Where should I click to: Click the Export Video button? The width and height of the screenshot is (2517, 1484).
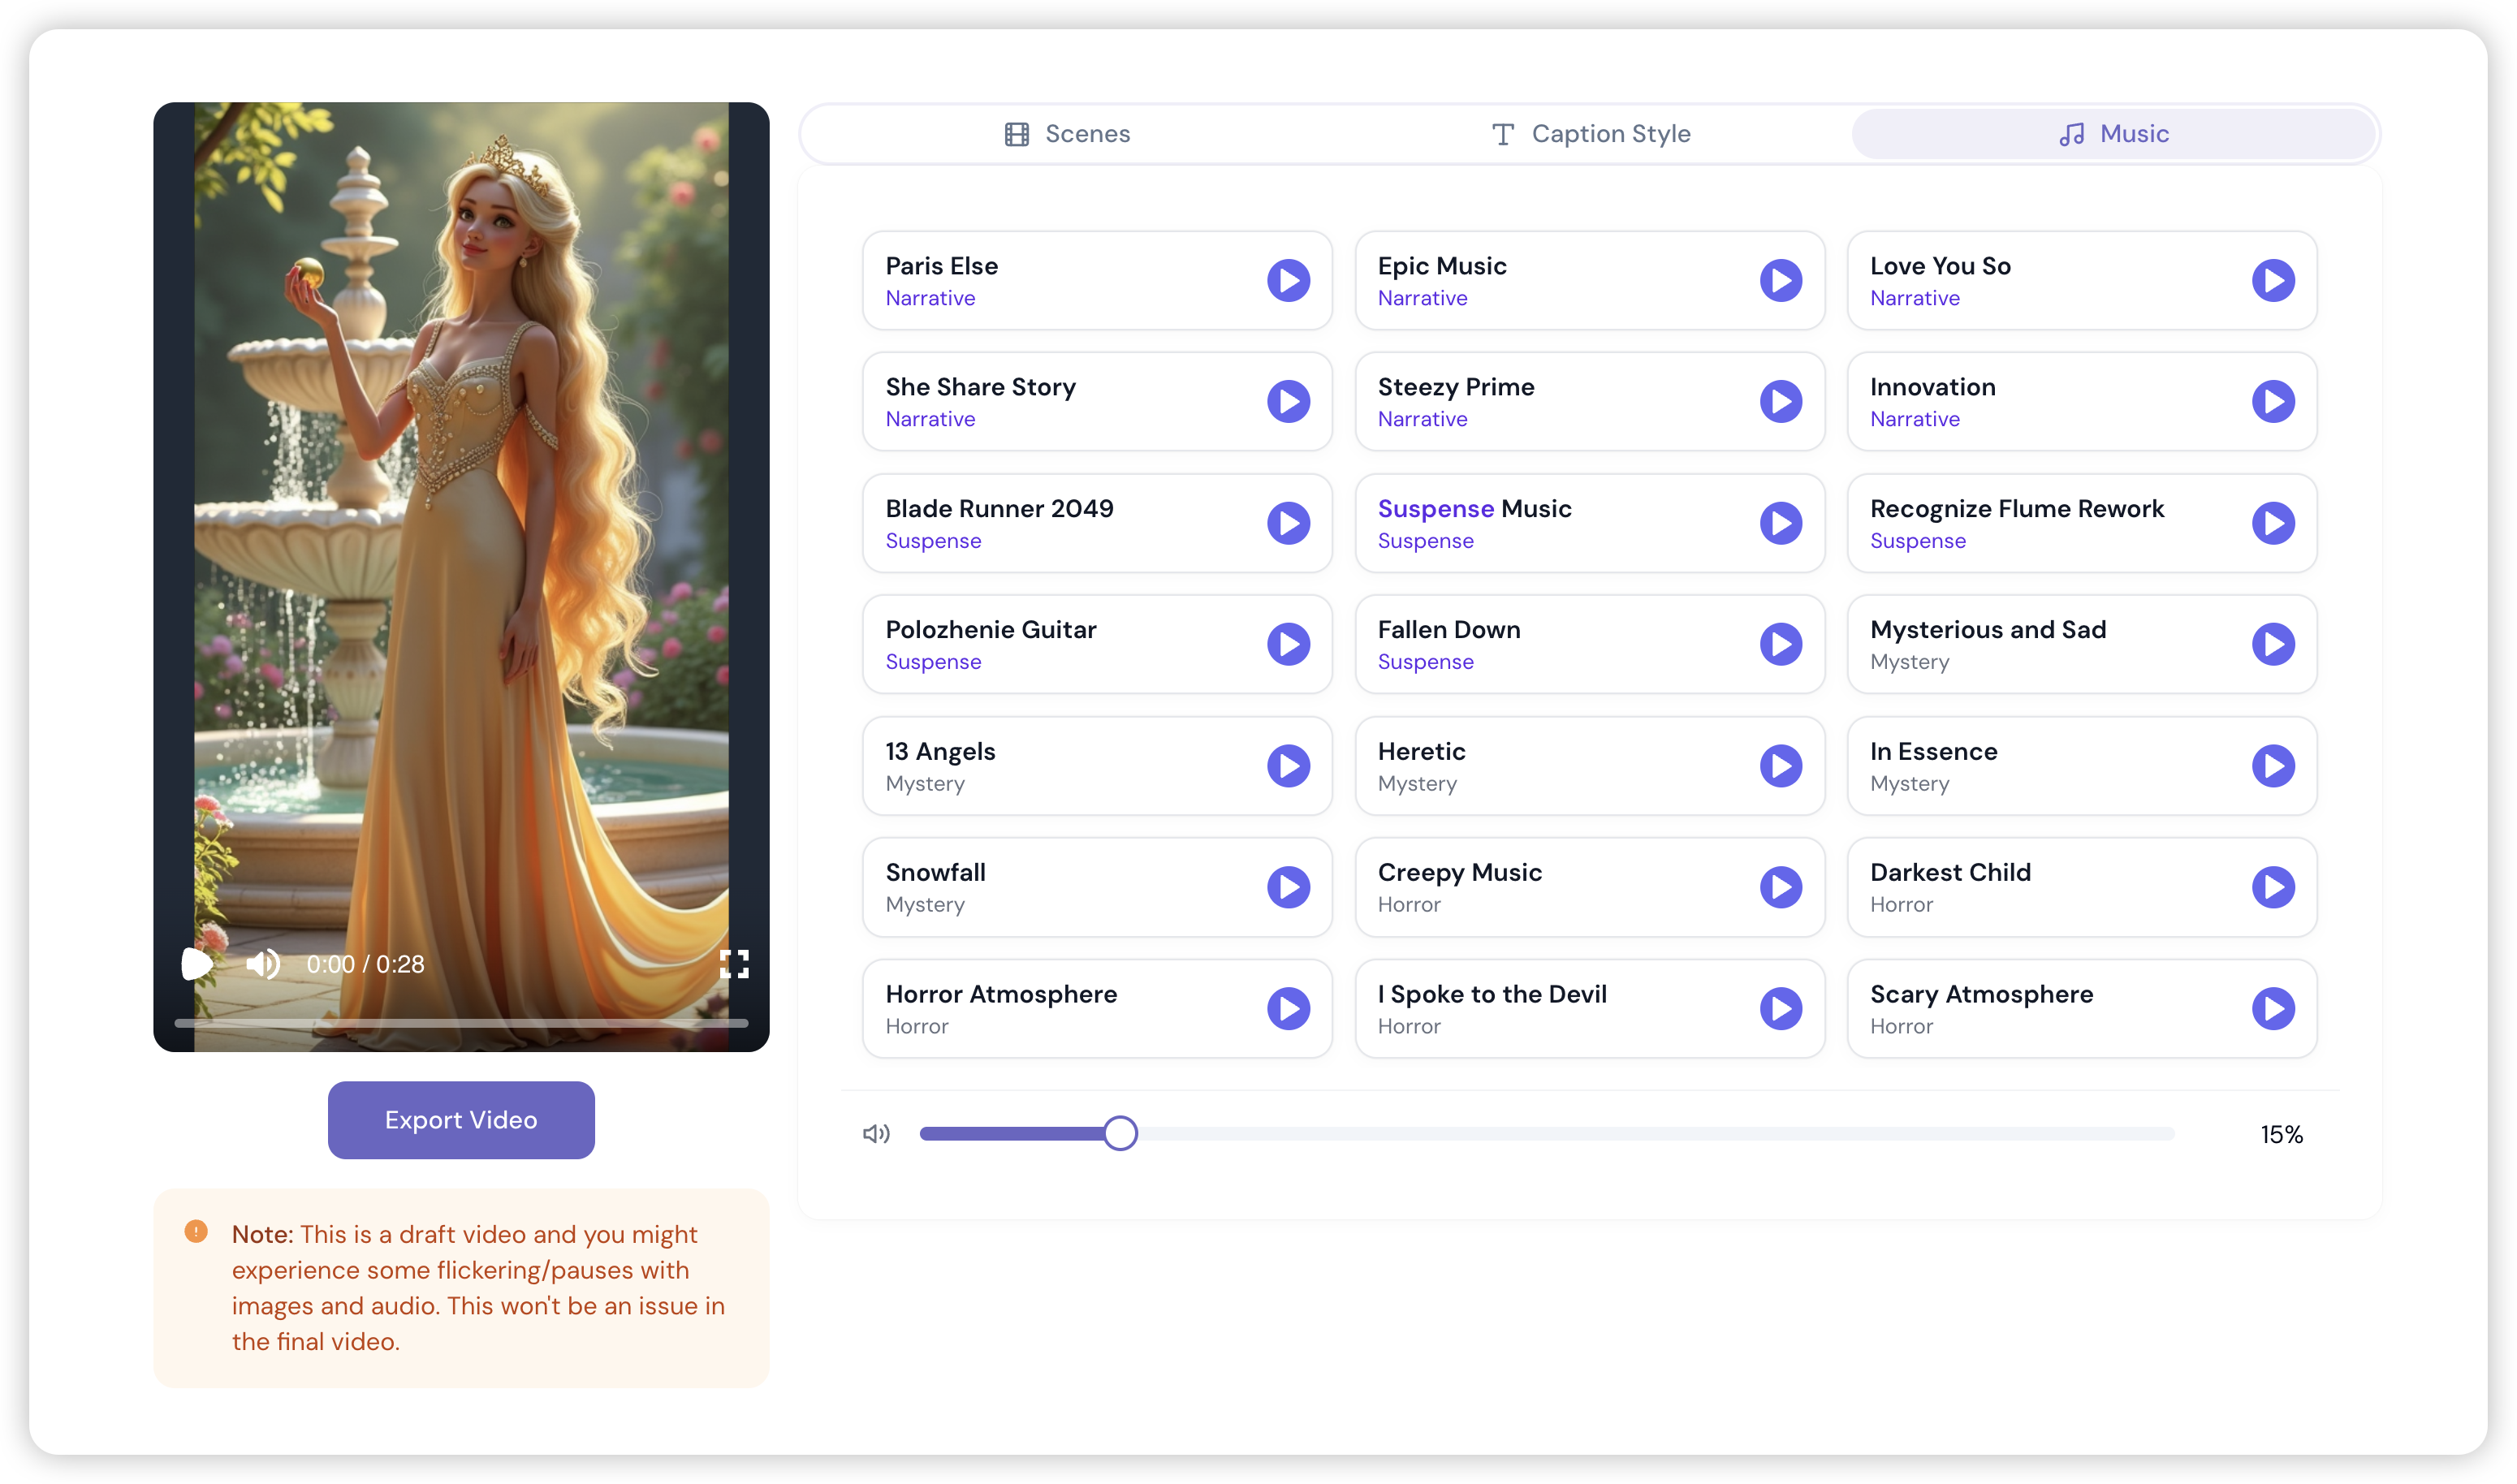(461, 1119)
